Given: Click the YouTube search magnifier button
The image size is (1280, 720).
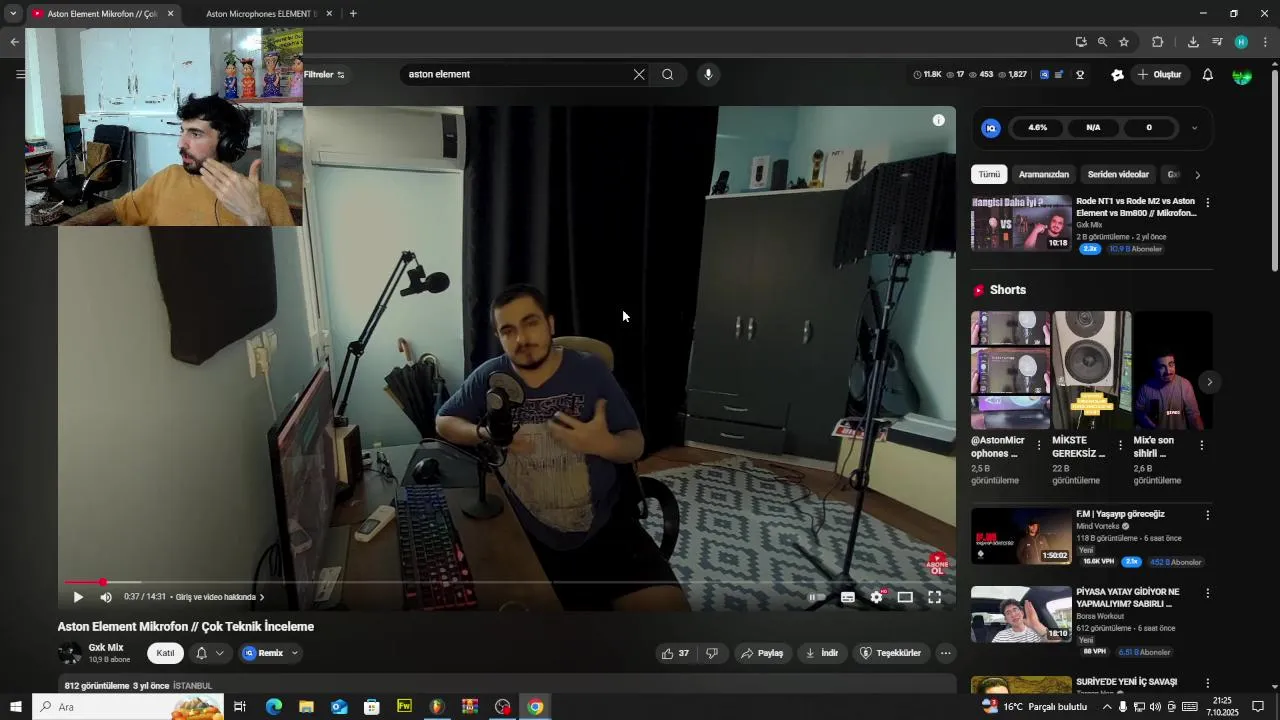Looking at the screenshot, I should pos(668,74).
